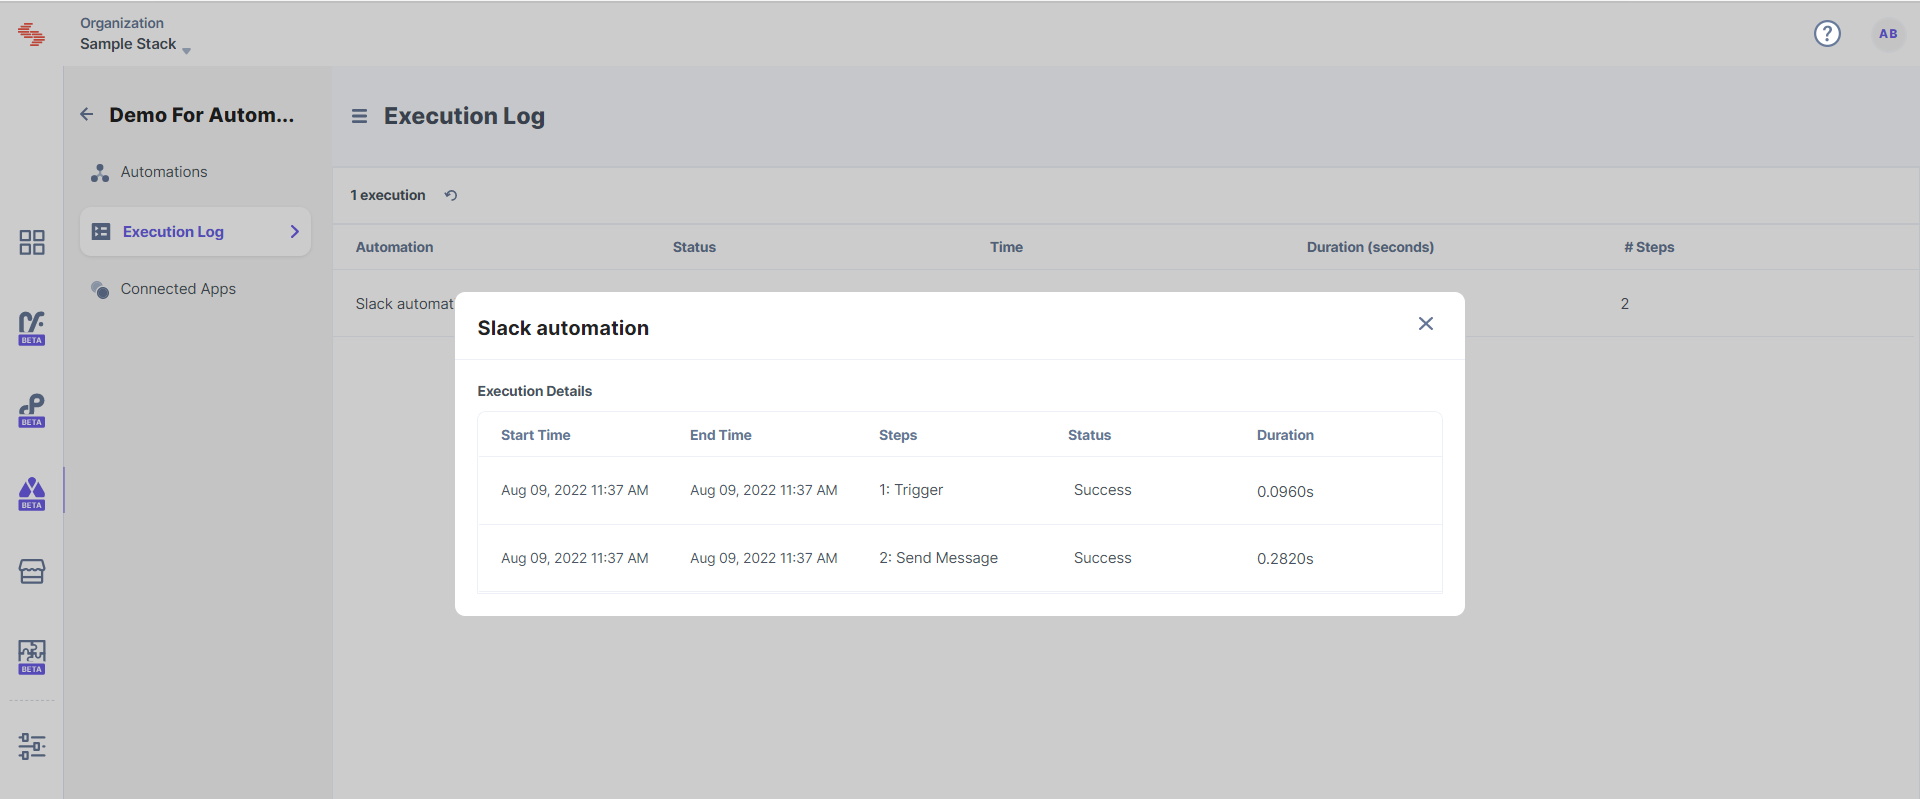This screenshot has height=799, width=1920.
Task: Go back using the arrow beside Demo For Autom...
Action: tap(87, 115)
